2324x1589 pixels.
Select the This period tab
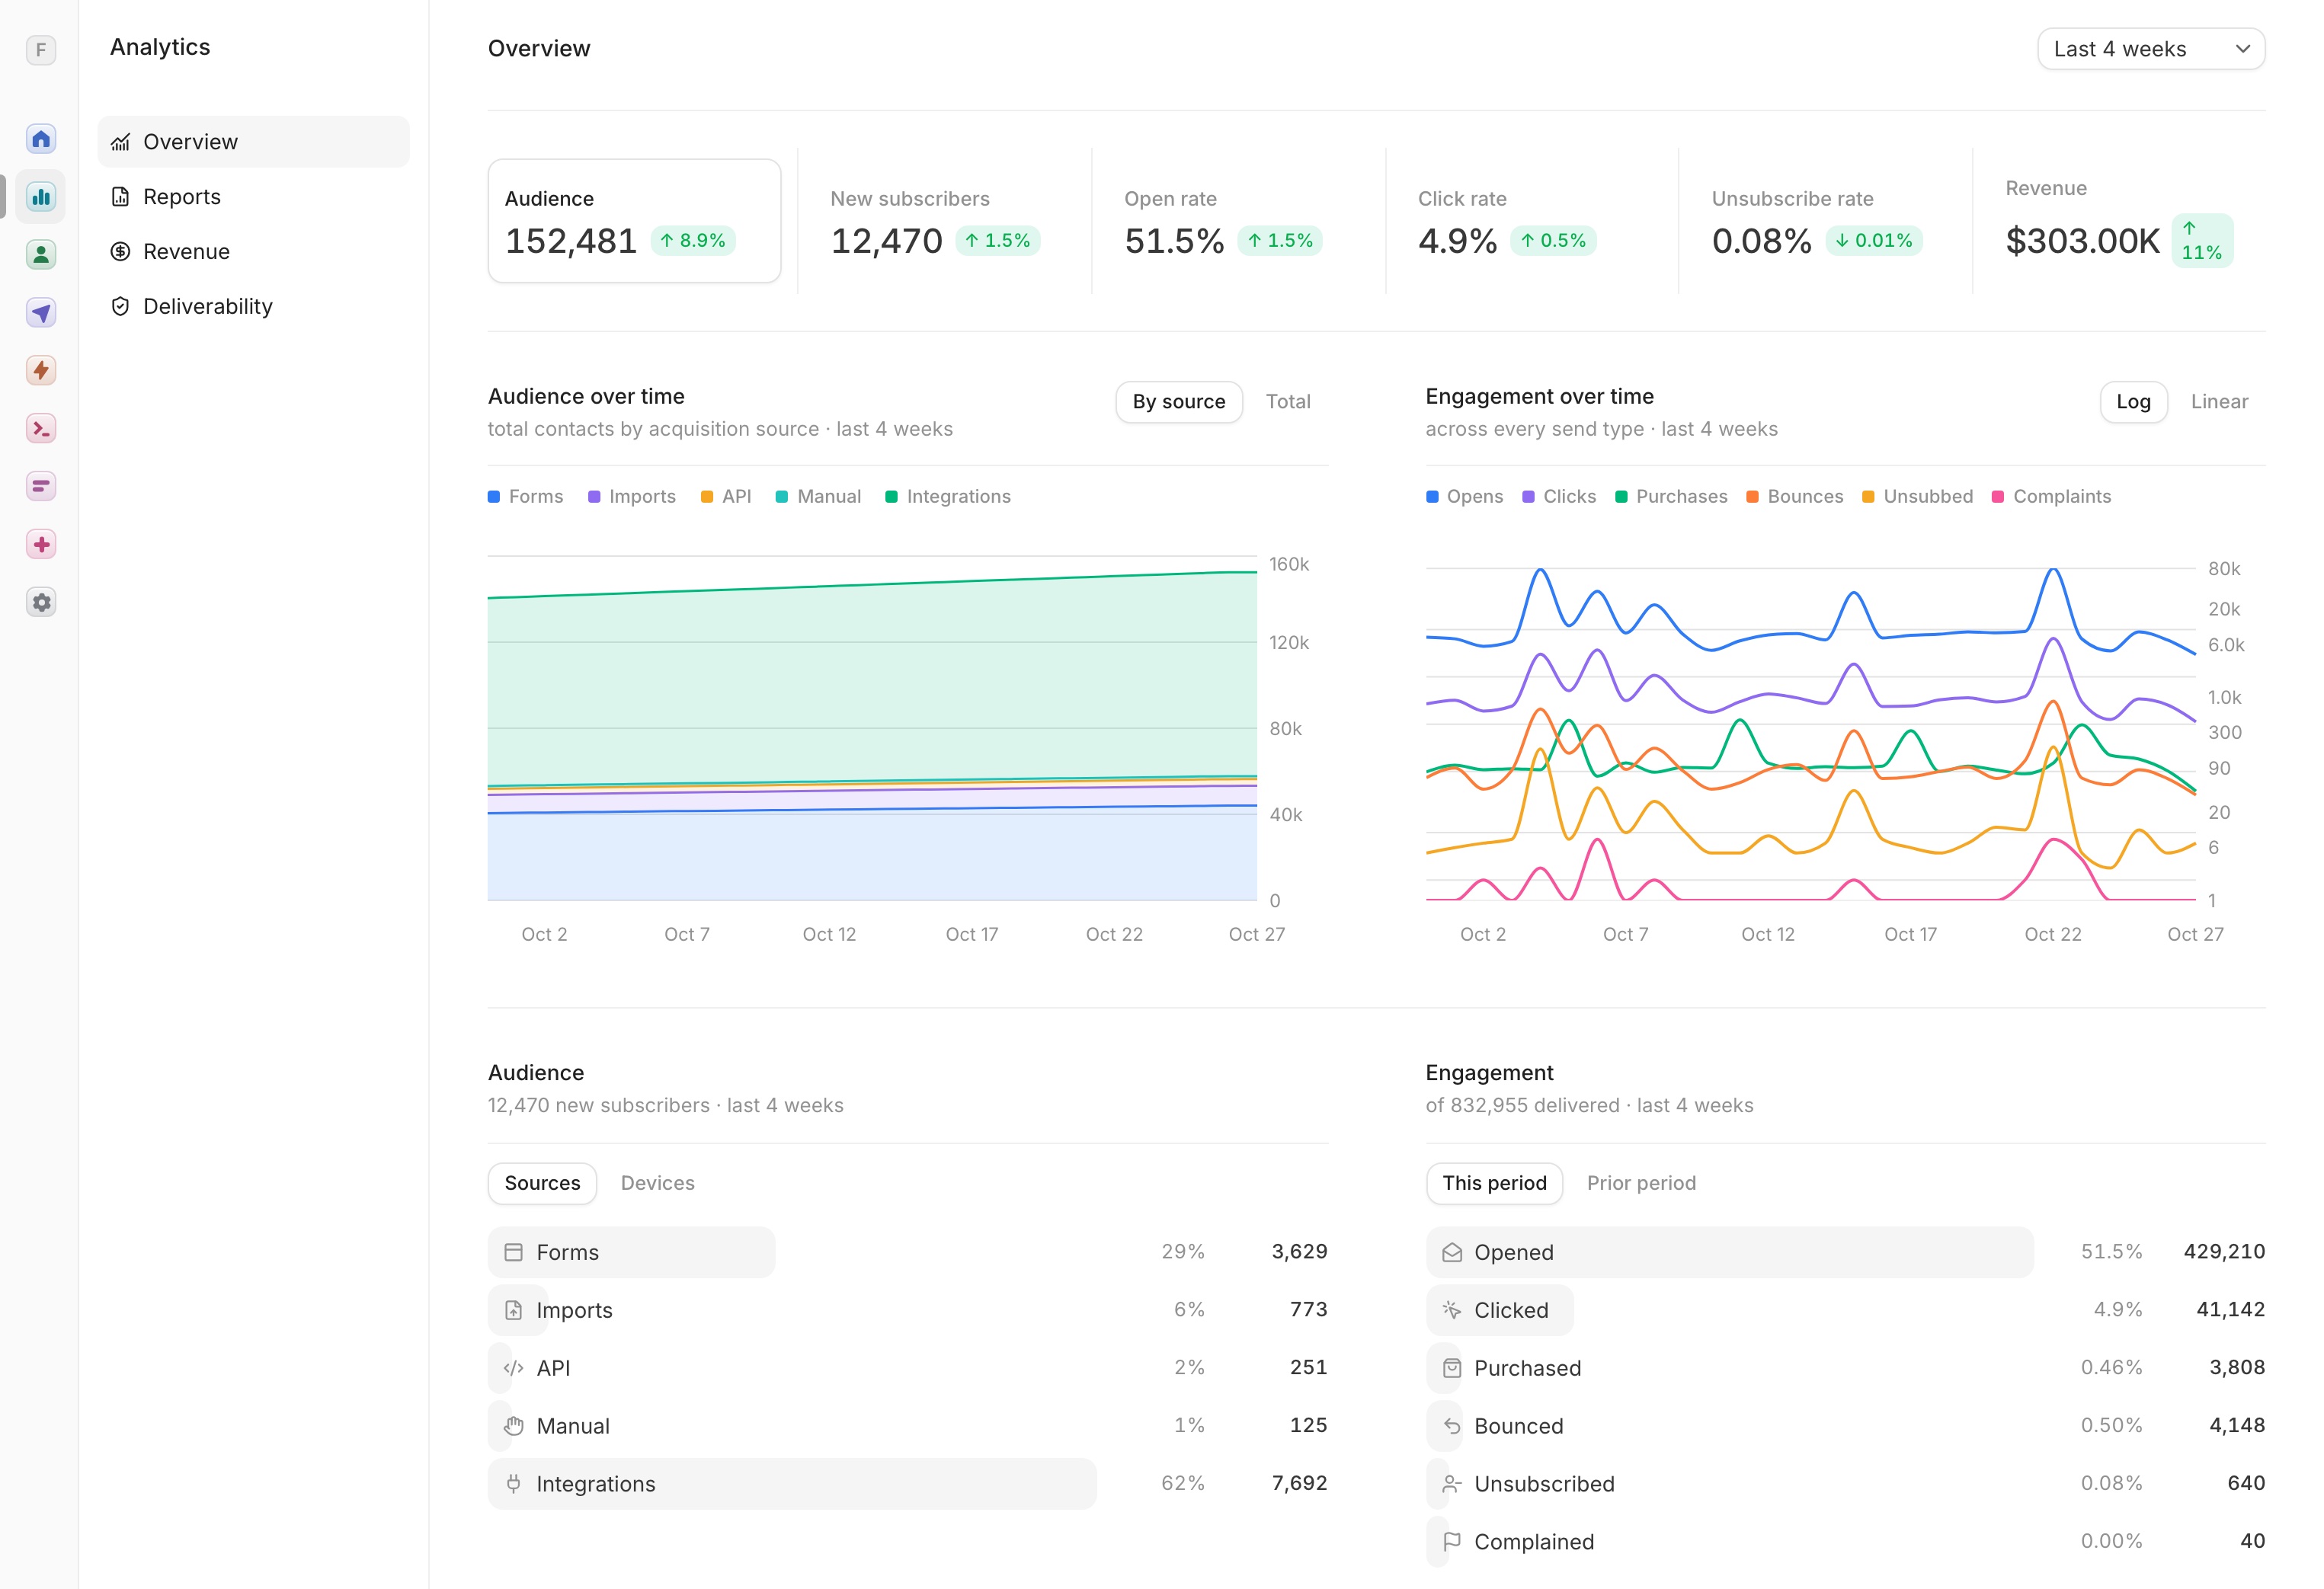pos(1494,1183)
